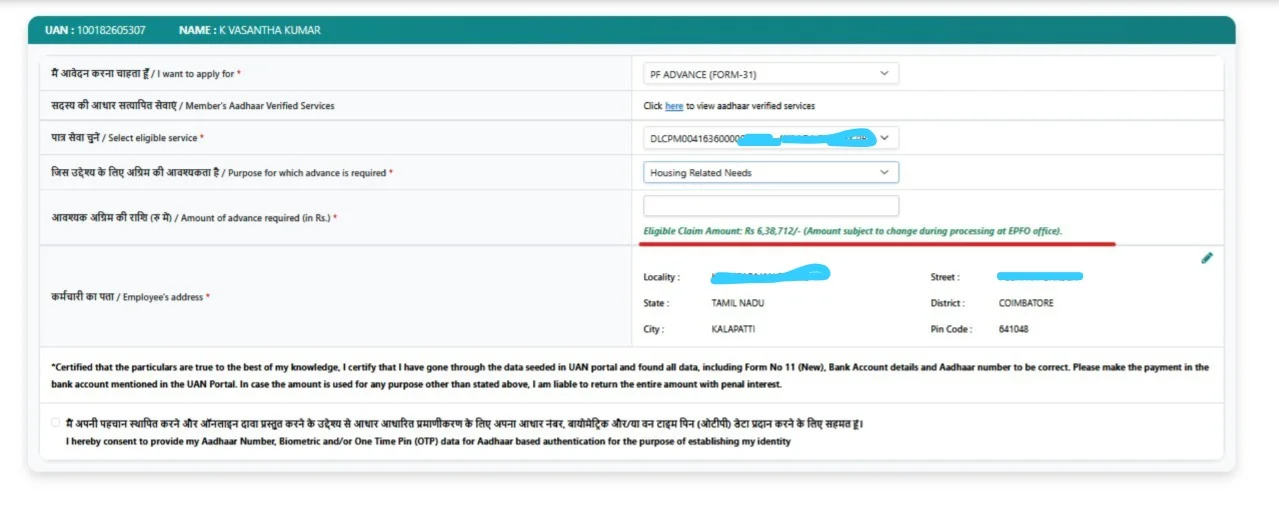Click 'Purpose for which advance is required' label

tap(222, 173)
